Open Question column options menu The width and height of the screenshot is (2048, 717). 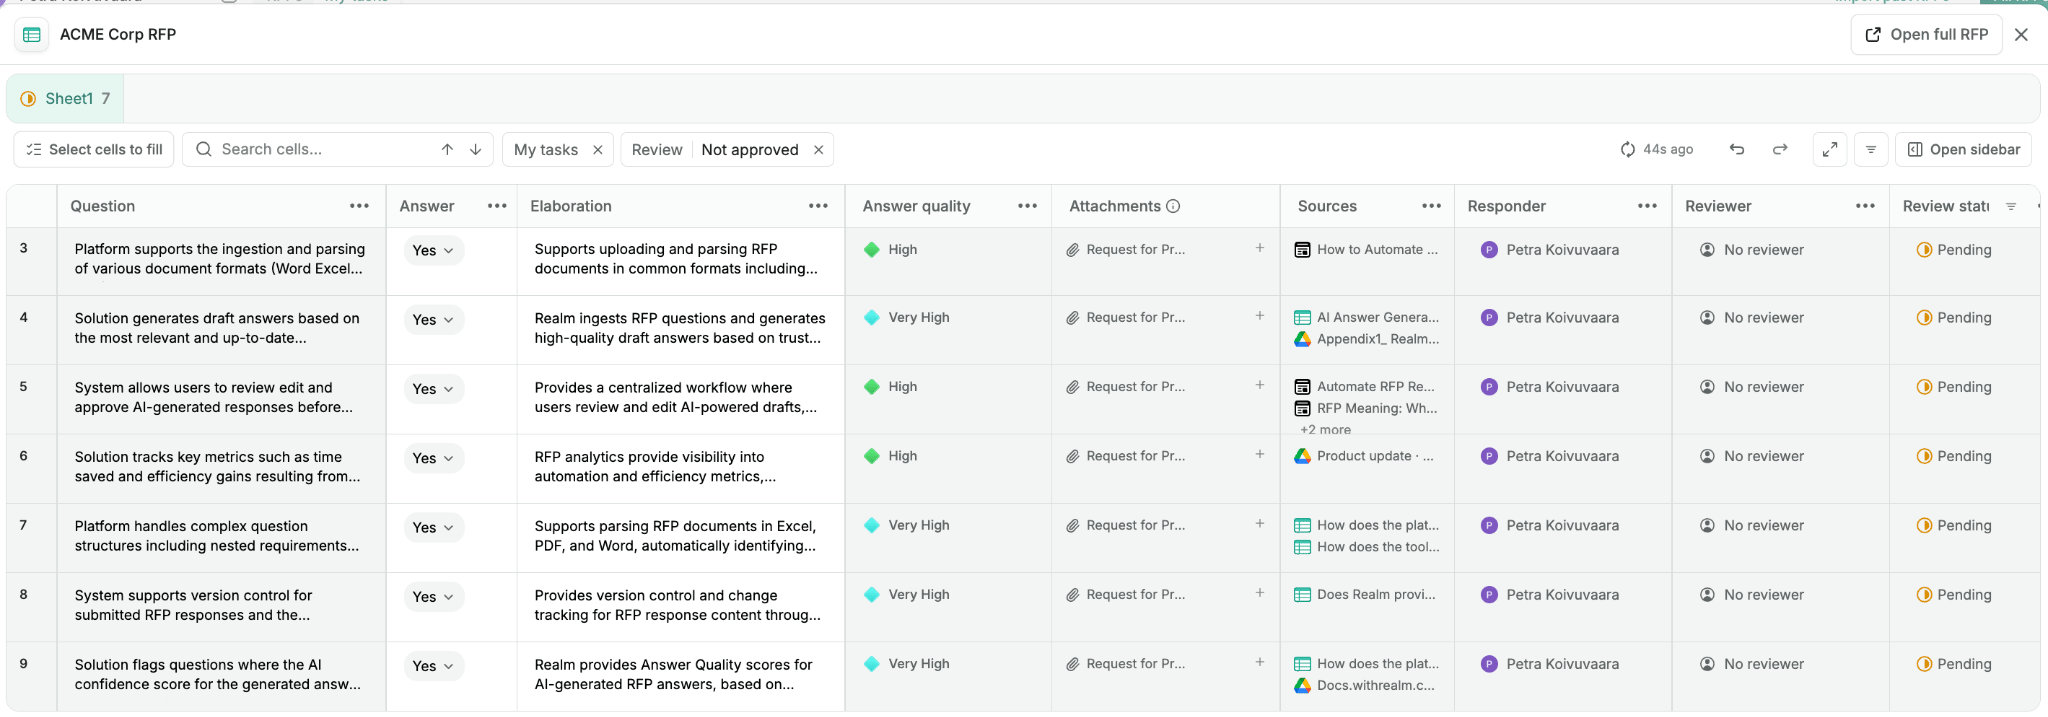(359, 206)
